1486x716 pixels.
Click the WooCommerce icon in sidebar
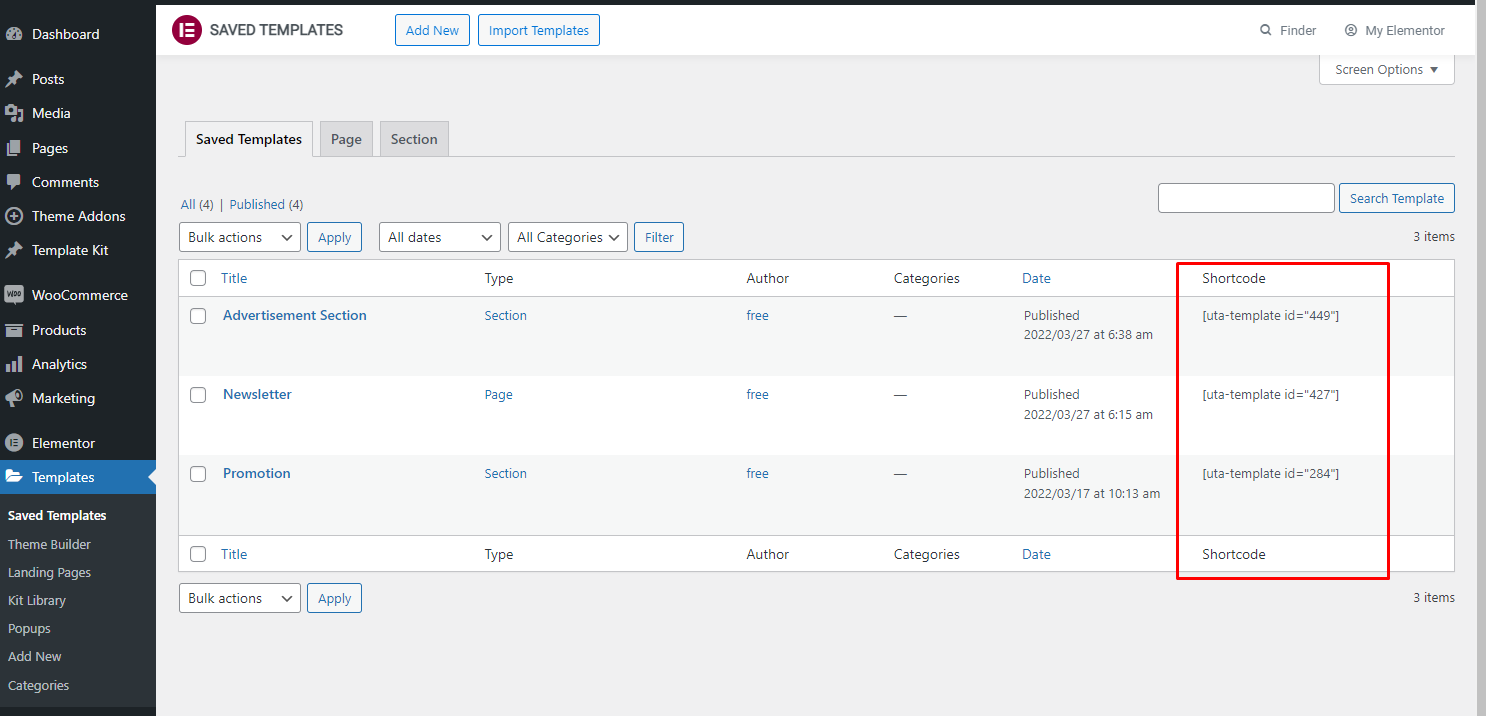click(x=14, y=295)
